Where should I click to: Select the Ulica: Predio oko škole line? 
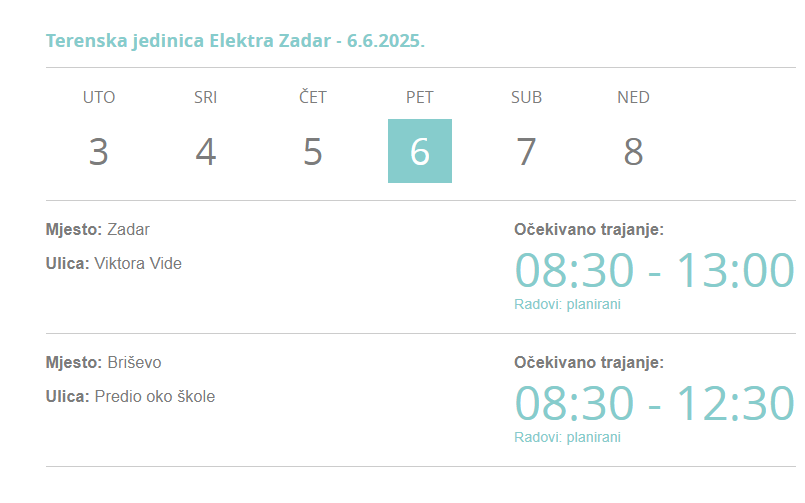(x=130, y=396)
